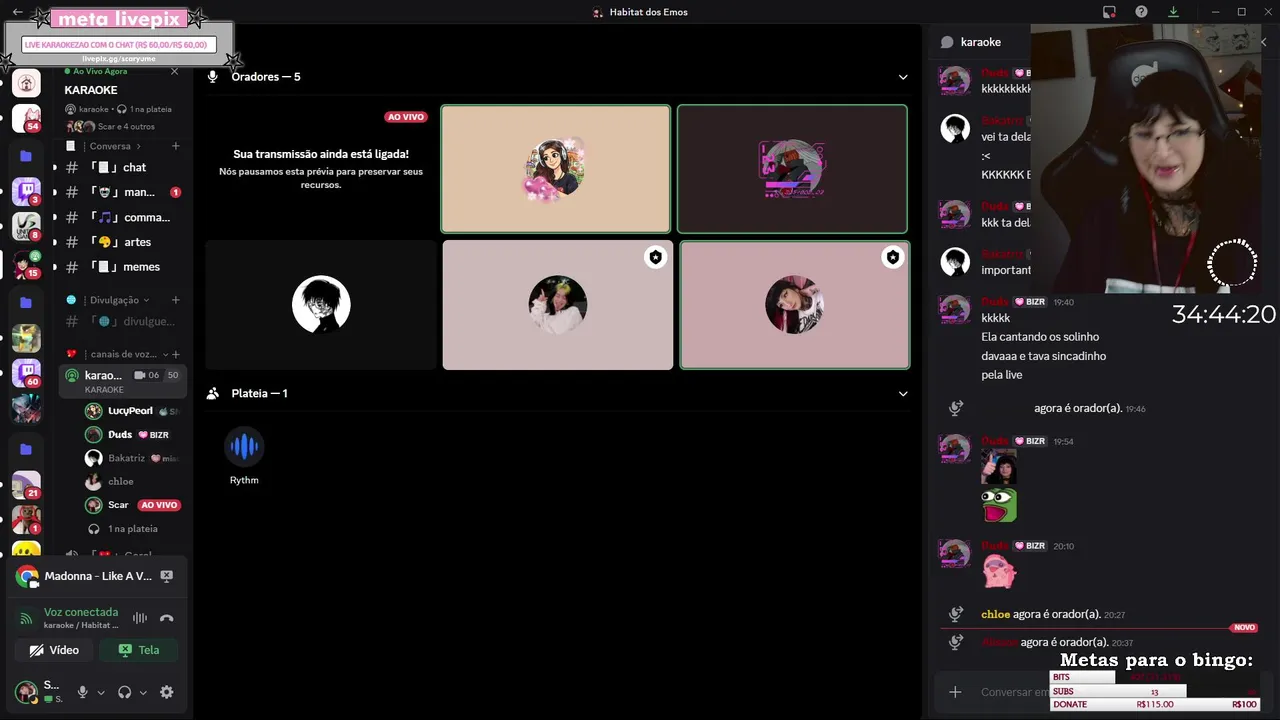Expand the second server folder icon
The image size is (1280, 720).
click(26, 302)
